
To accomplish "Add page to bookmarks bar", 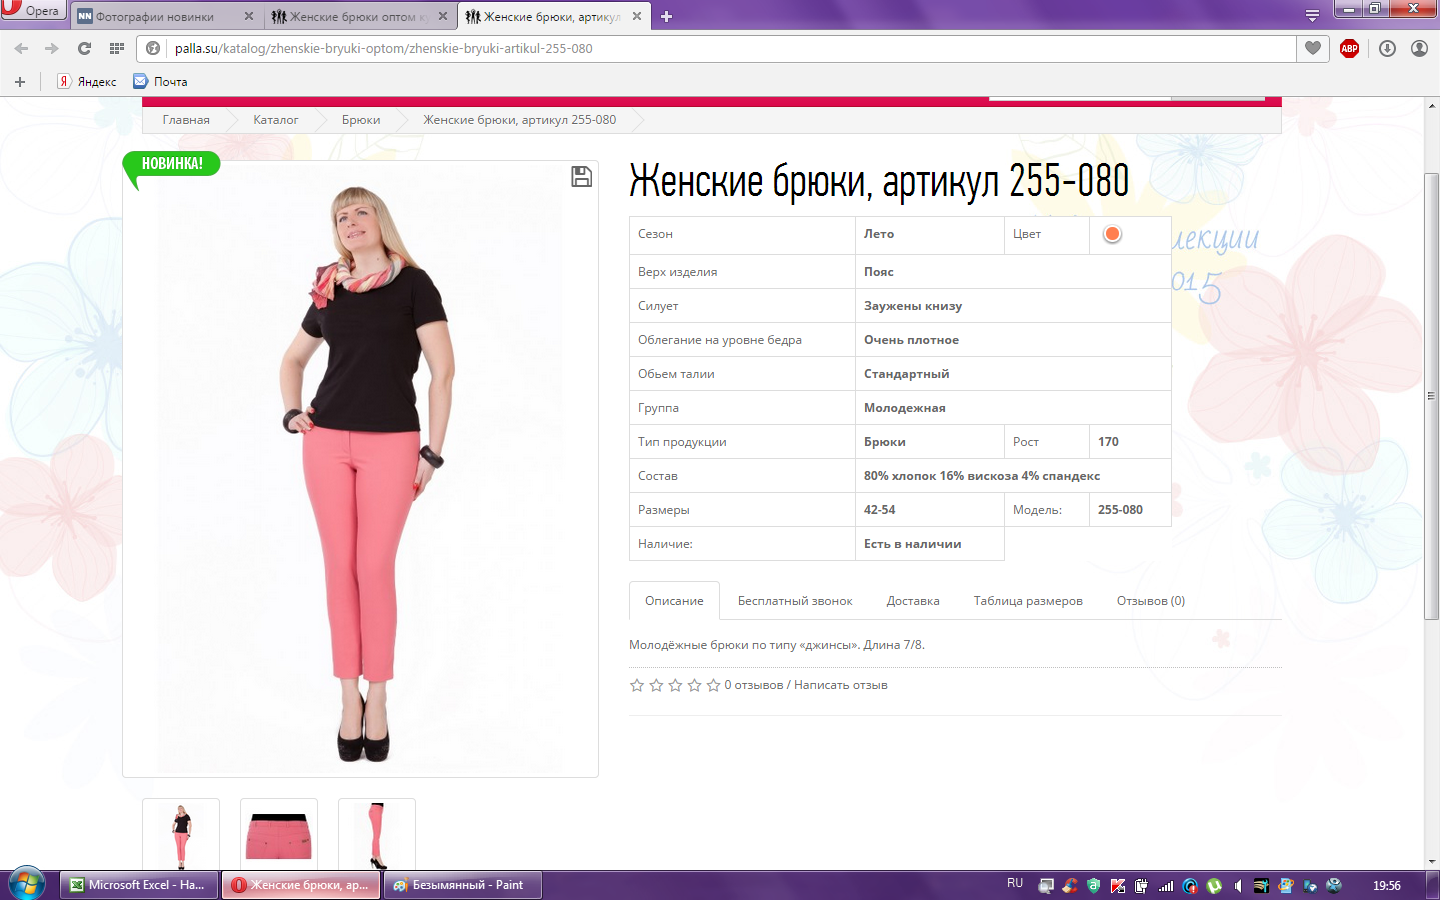I will click(20, 82).
